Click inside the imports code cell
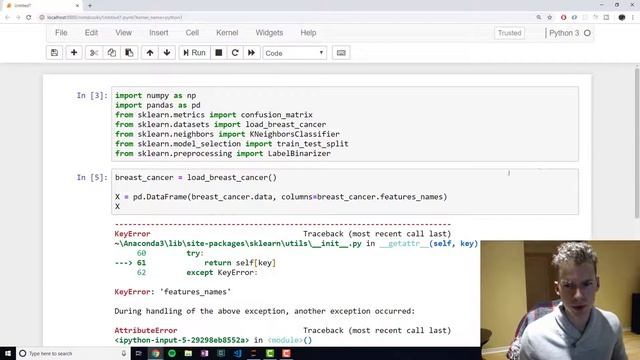This screenshot has height=360, width=640. [345, 124]
